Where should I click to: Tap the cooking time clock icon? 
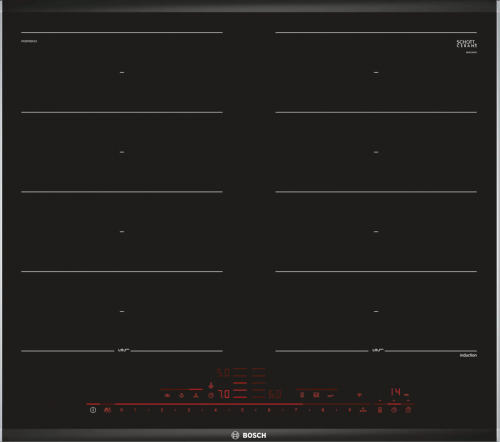tap(394, 410)
